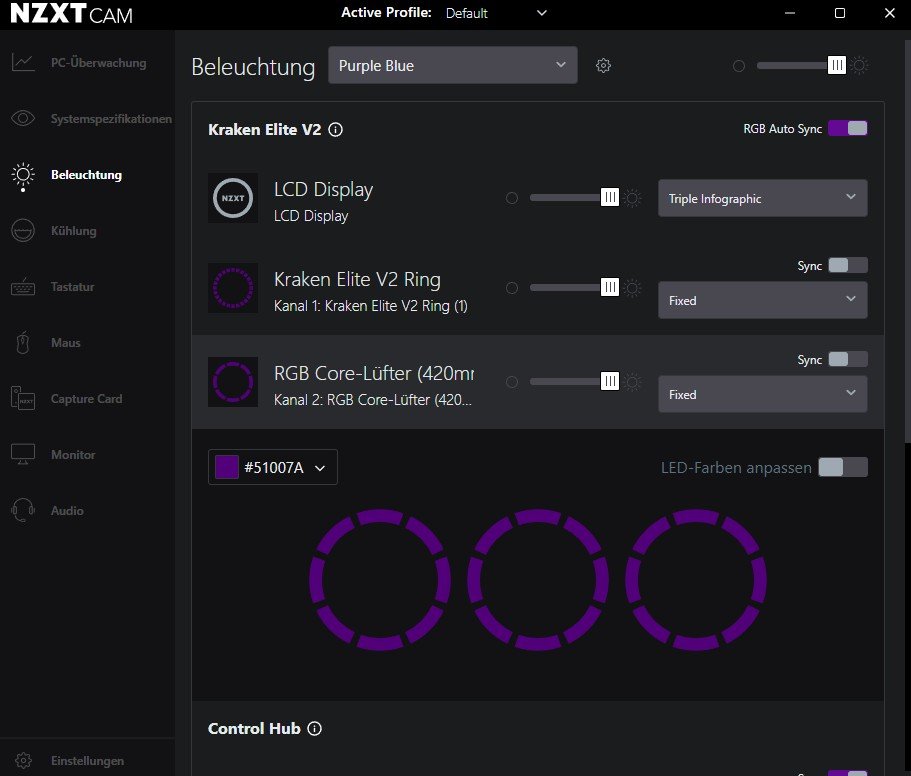Toggle Sync for RGB Core-Lüfter
The height and width of the screenshot is (776, 911).
tap(848, 360)
